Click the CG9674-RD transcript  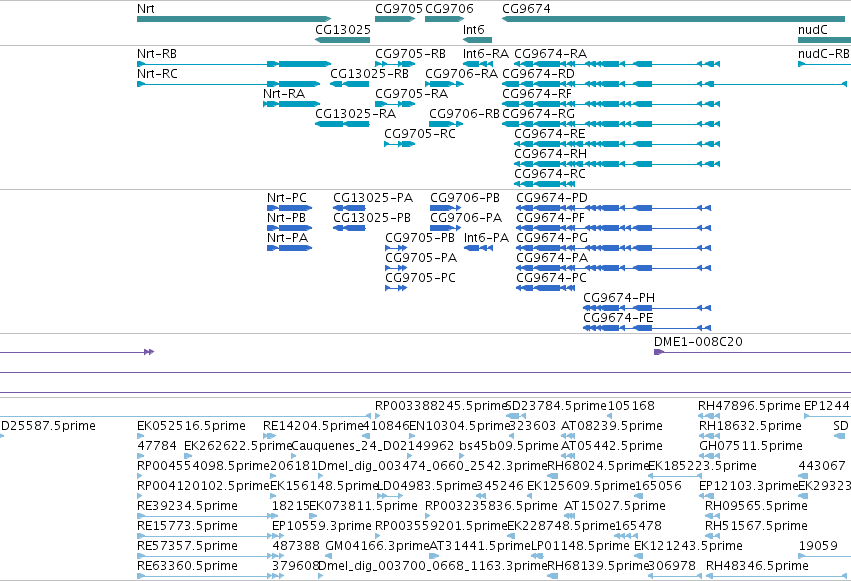(674, 84)
